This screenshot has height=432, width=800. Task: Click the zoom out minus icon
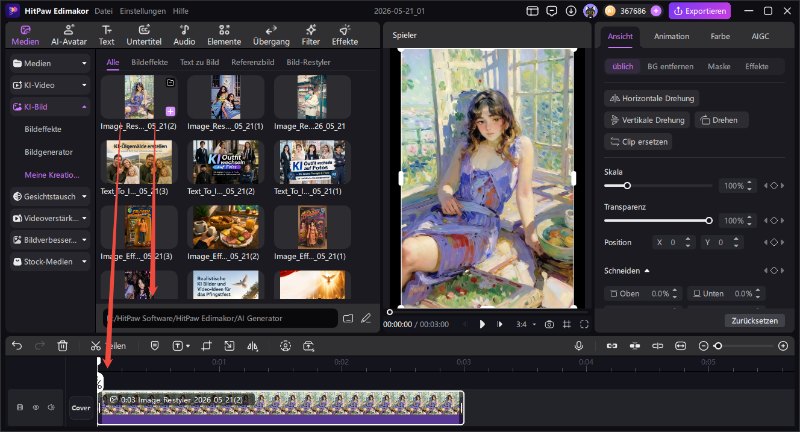(704, 346)
